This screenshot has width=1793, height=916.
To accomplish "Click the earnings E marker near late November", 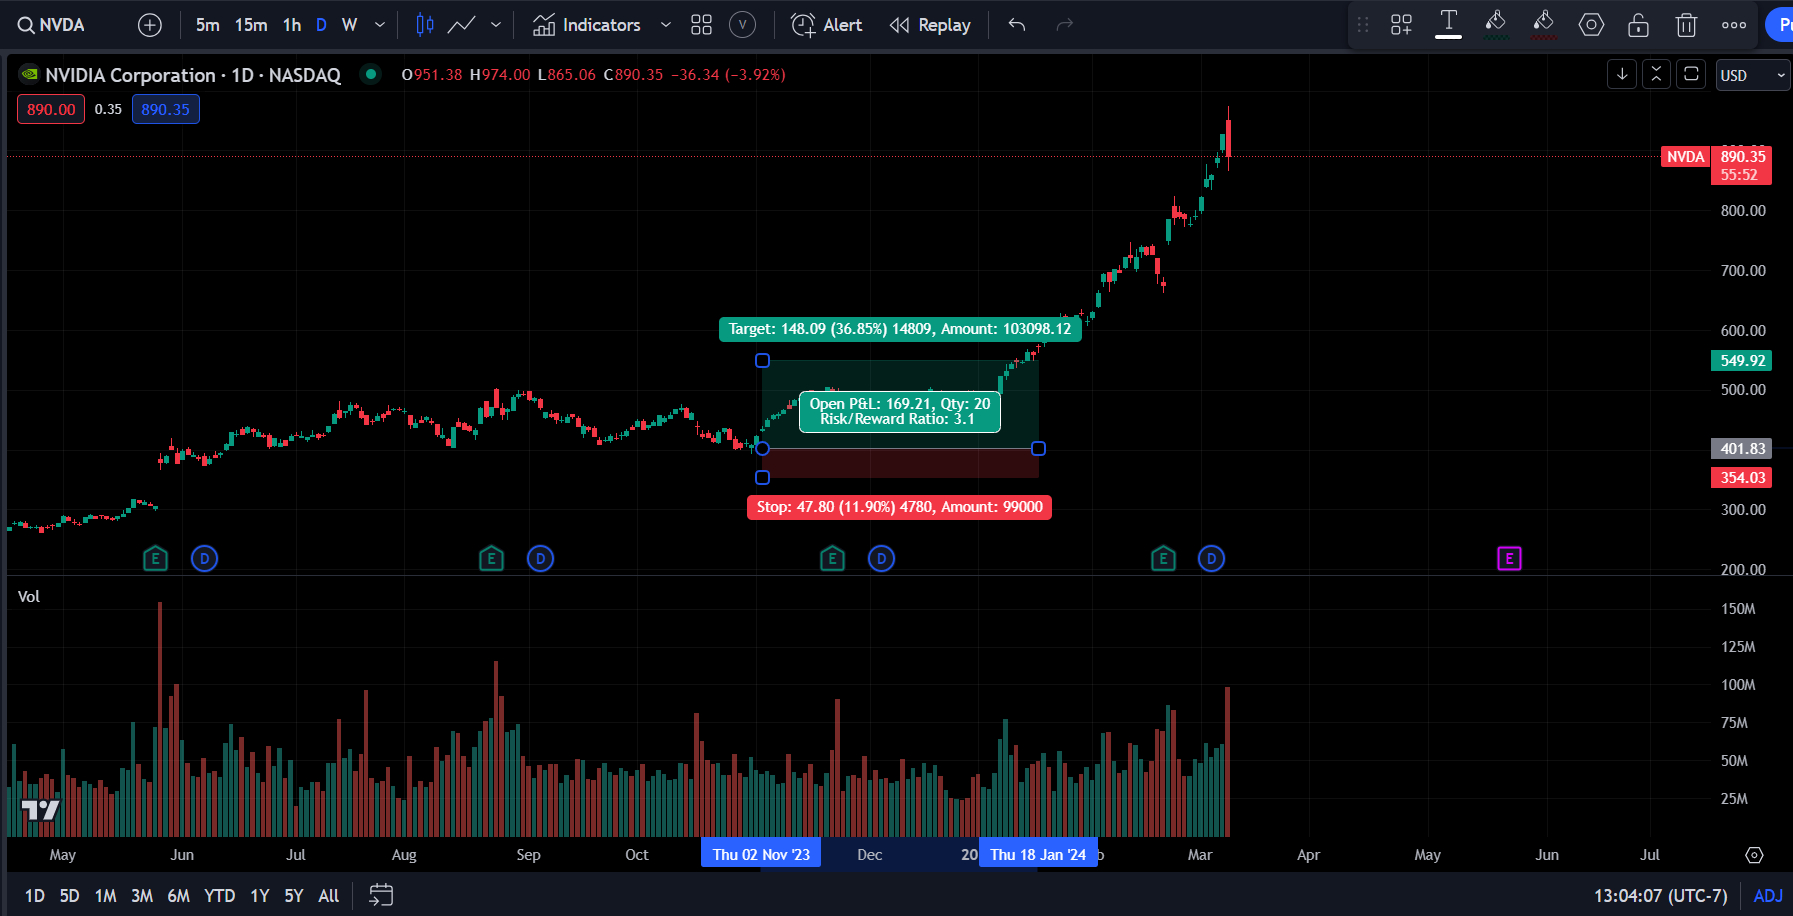I will point(832,558).
